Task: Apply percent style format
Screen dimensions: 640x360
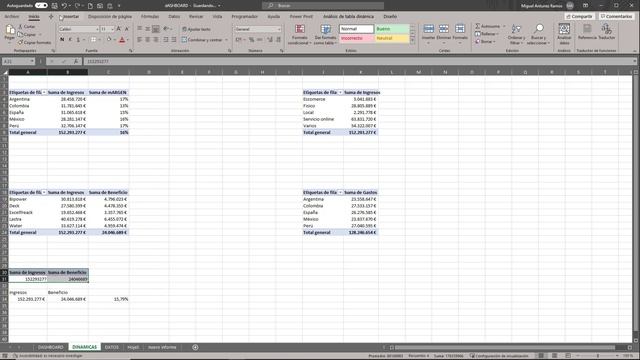Action: point(251,40)
